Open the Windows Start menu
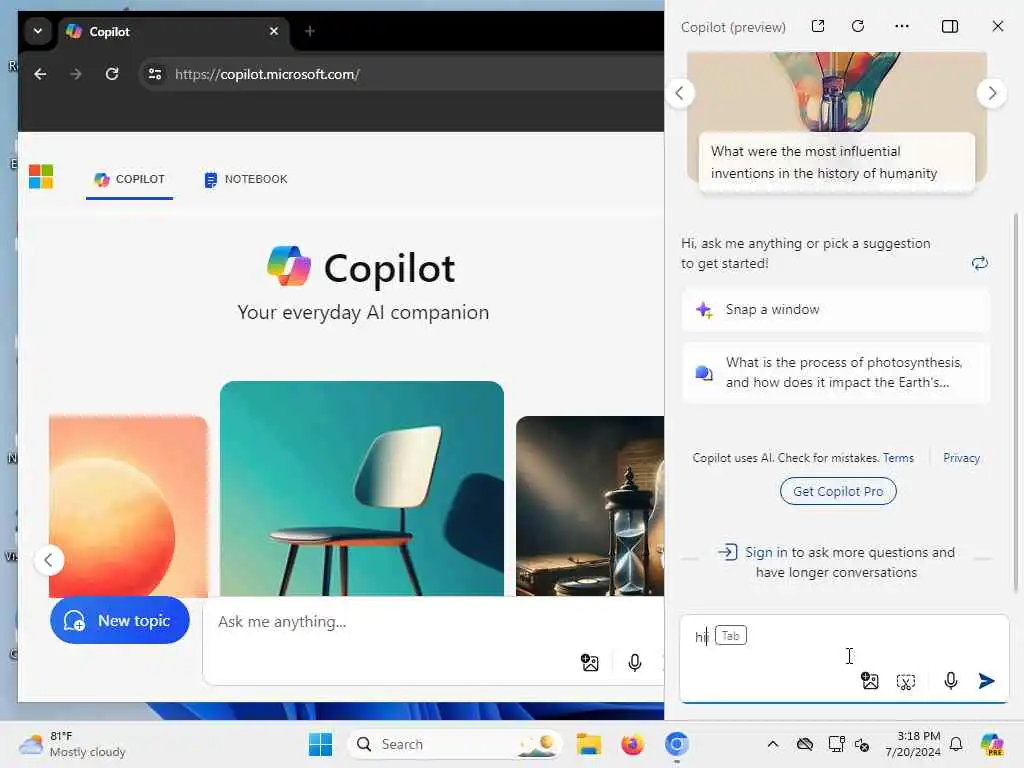Viewport: 1024px width, 768px height. point(320,744)
